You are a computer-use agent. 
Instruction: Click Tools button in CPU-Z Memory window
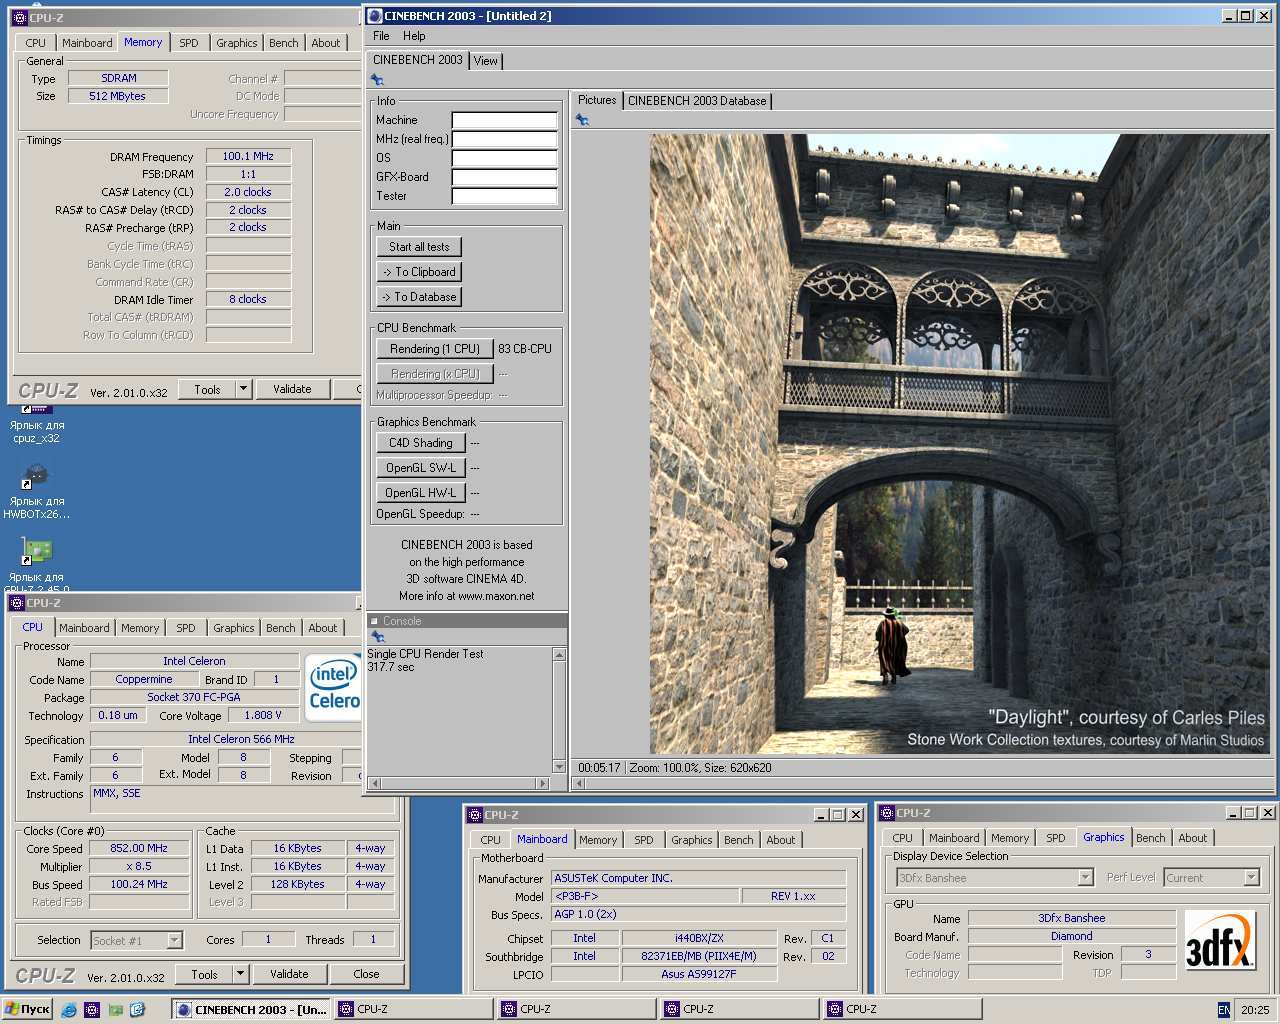pos(208,389)
